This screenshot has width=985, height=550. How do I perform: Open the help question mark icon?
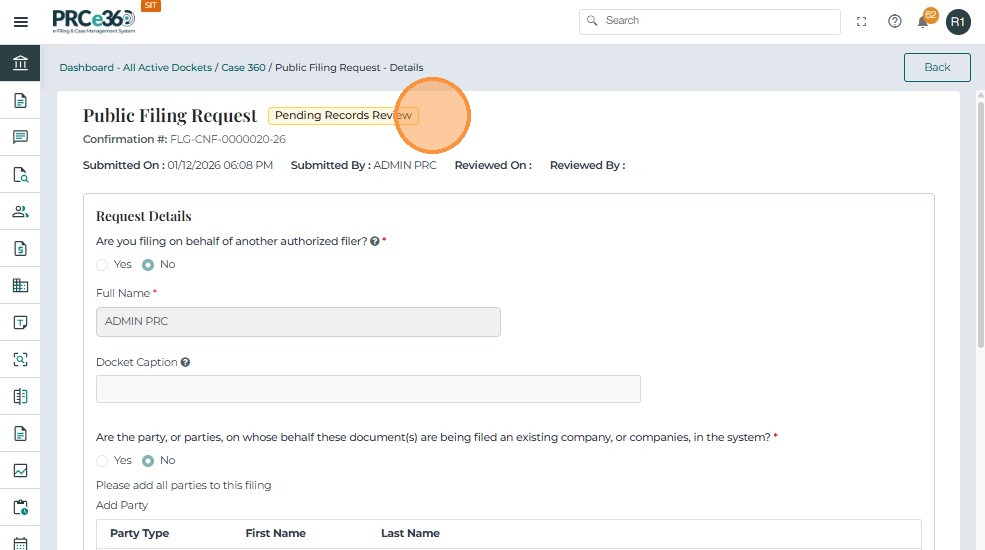[895, 21]
